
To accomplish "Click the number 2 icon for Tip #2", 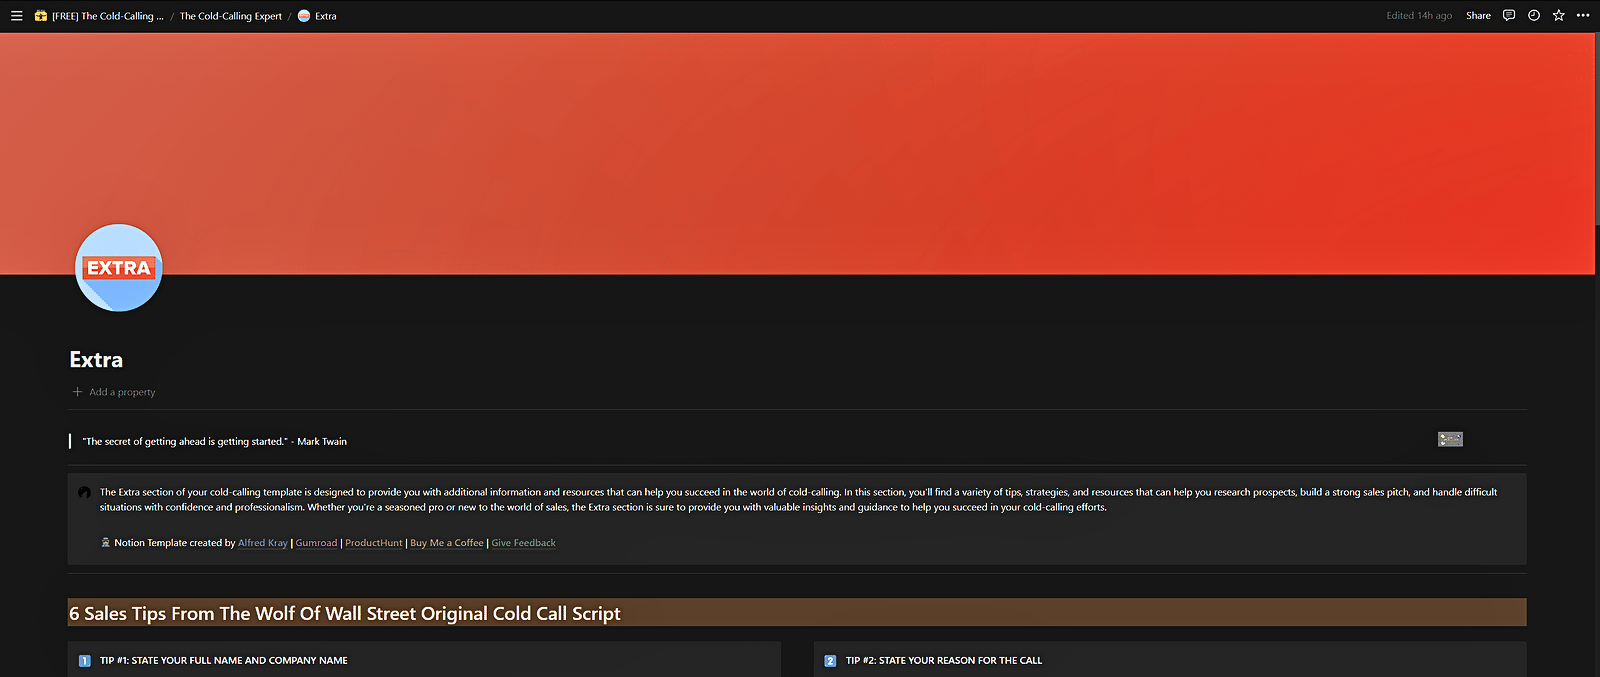I will [x=830, y=661].
